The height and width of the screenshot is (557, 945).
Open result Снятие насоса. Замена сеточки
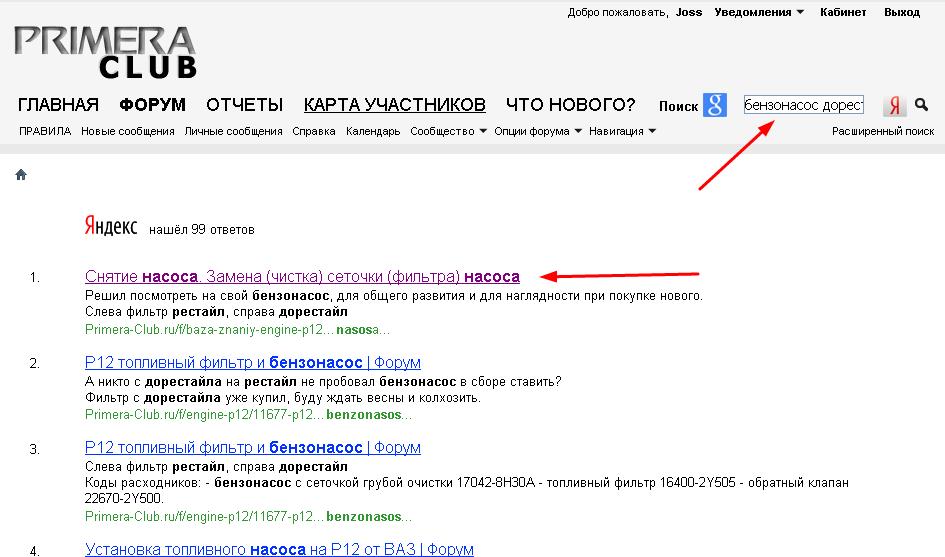pyautogui.click(x=302, y=277)
